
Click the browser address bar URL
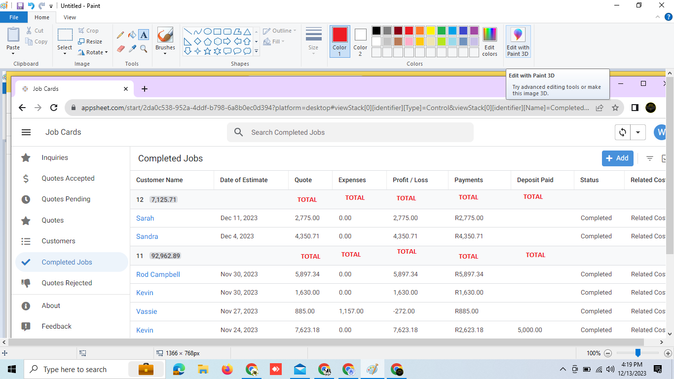tap(335, 108)
